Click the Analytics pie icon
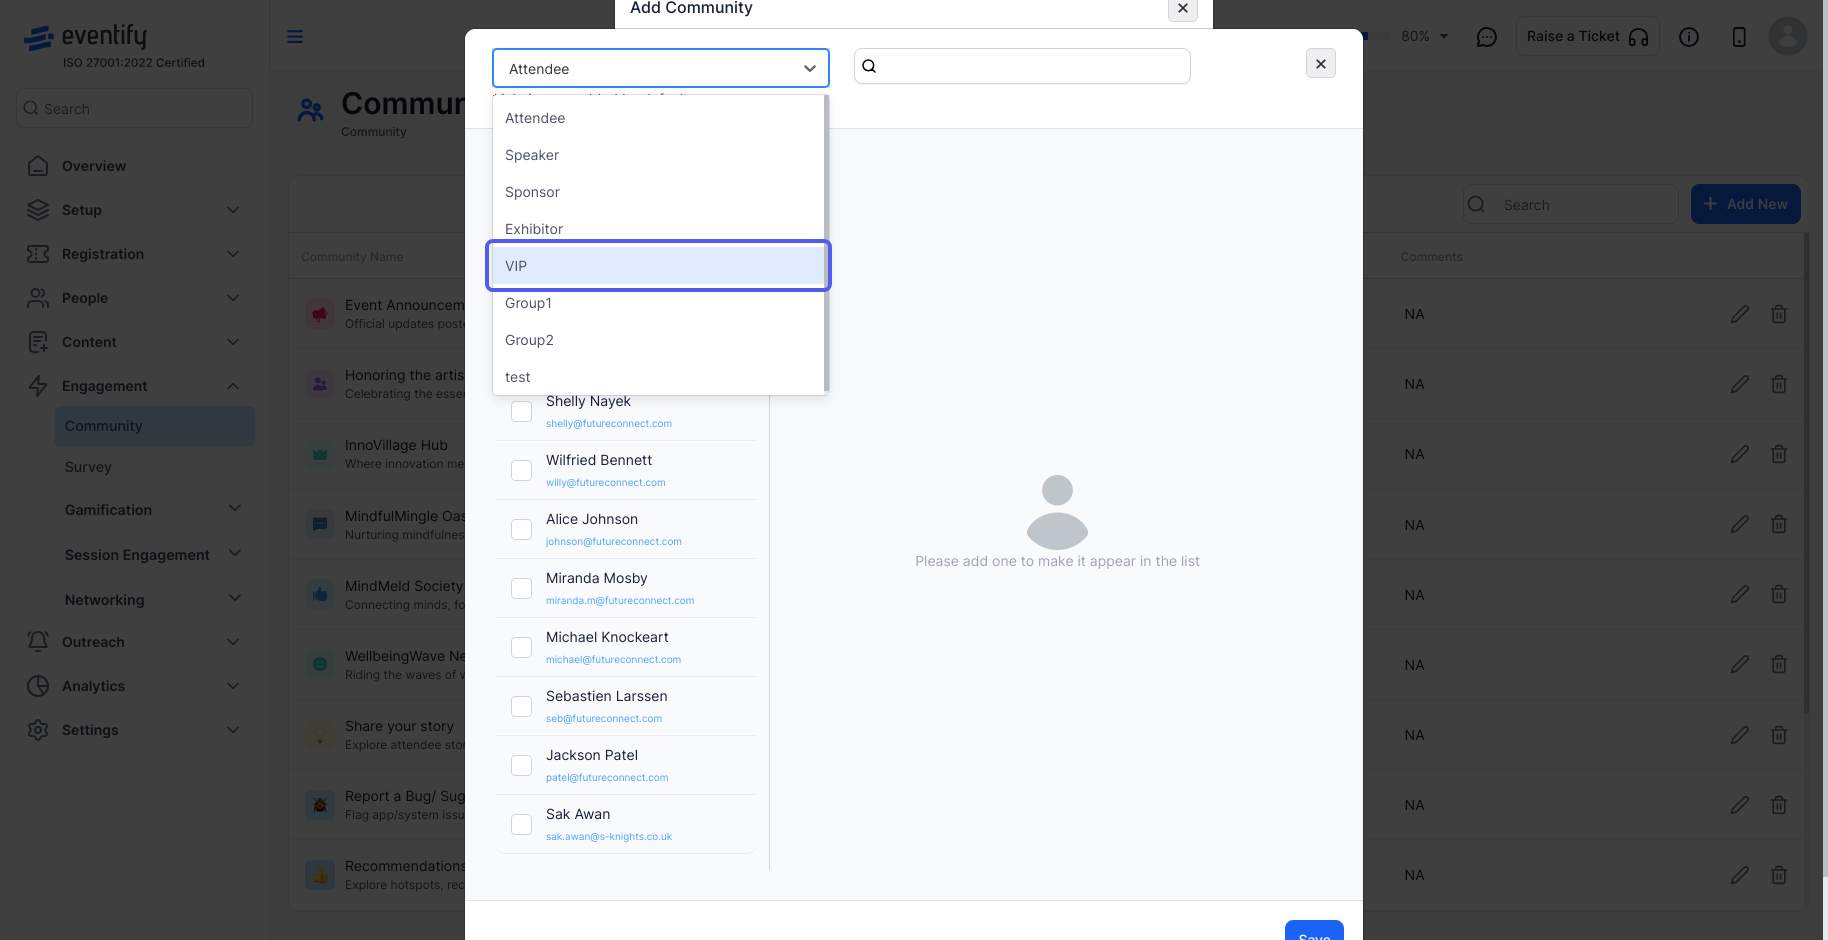This screenshot has width=1828, height=940. click(38, 686)
